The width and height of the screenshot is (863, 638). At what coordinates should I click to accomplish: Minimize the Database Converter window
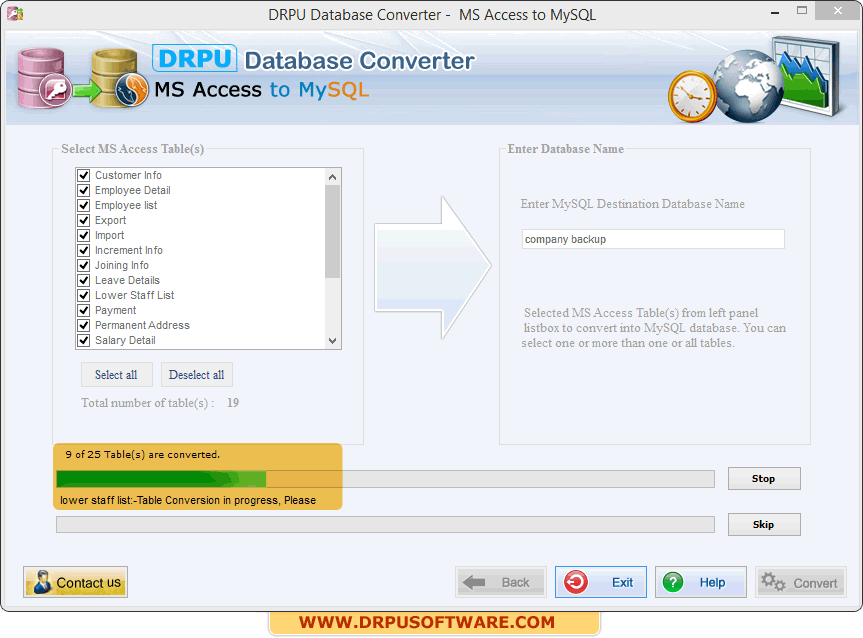[x=775, y=12]
